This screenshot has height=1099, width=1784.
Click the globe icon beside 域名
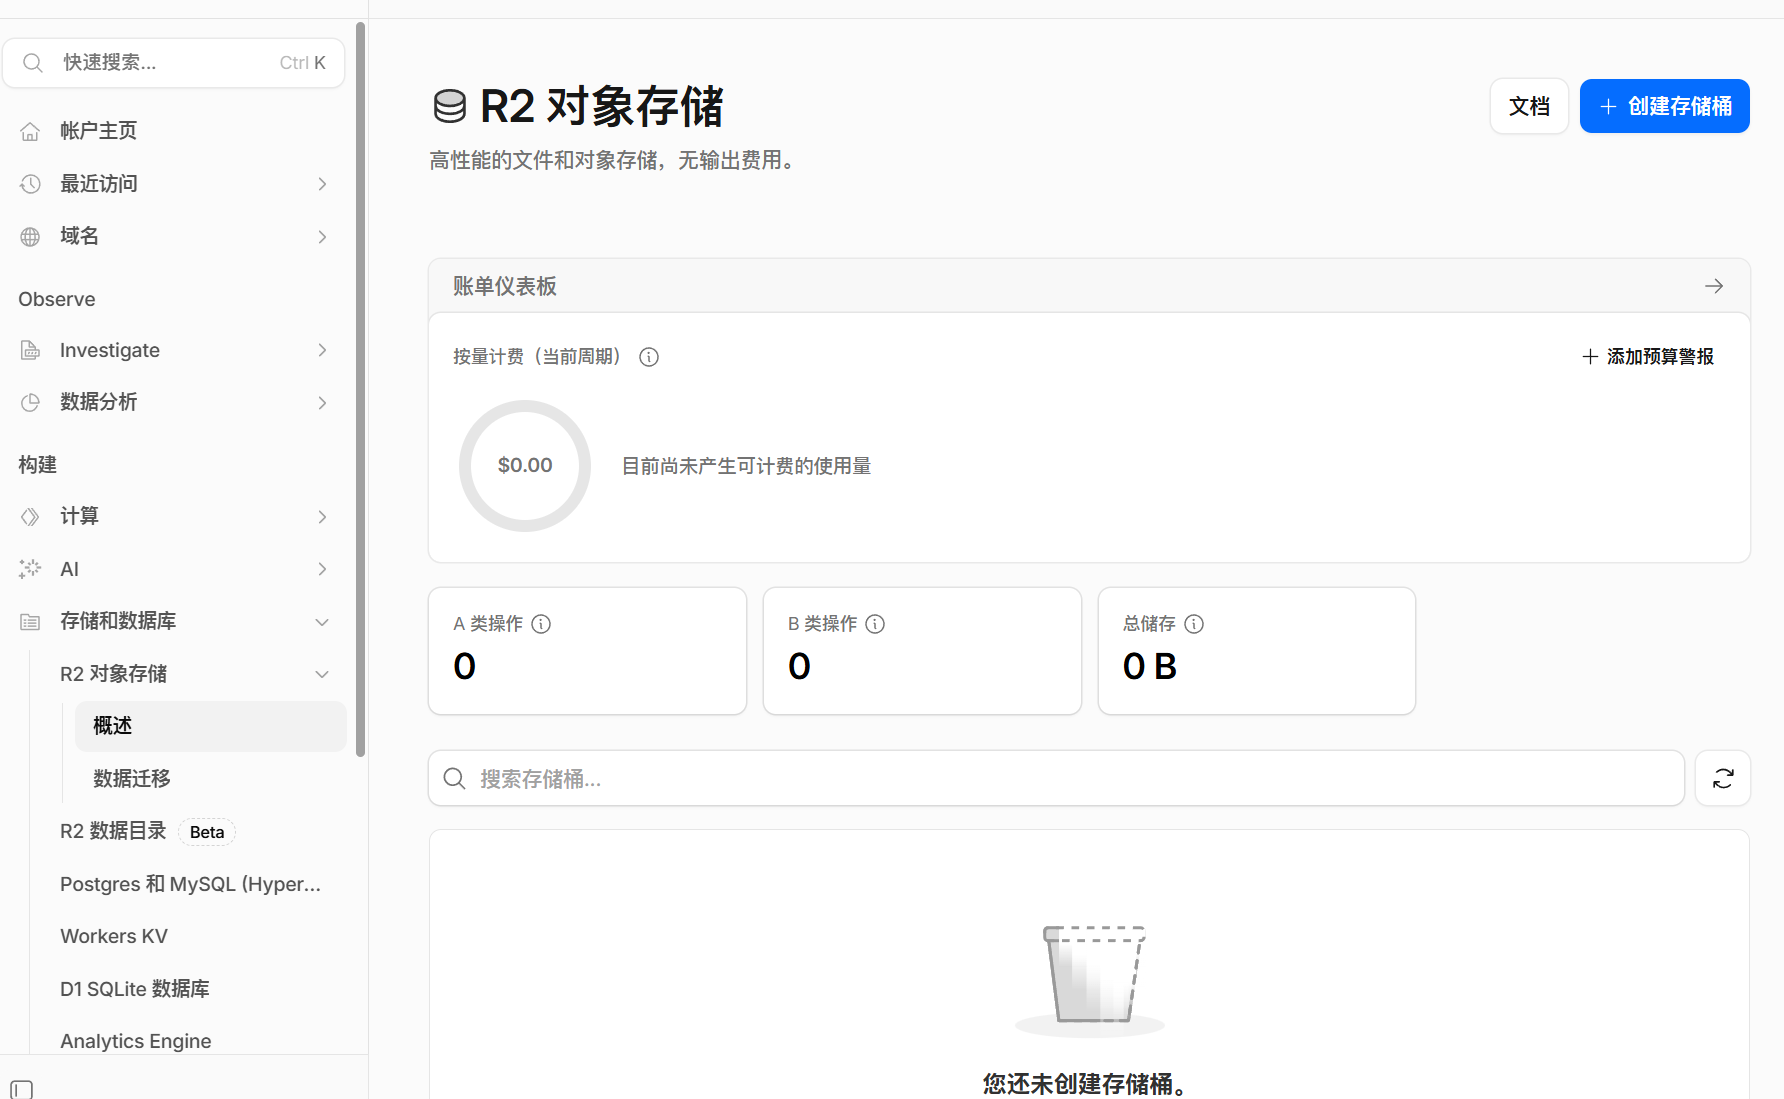(x=30, y=236)
